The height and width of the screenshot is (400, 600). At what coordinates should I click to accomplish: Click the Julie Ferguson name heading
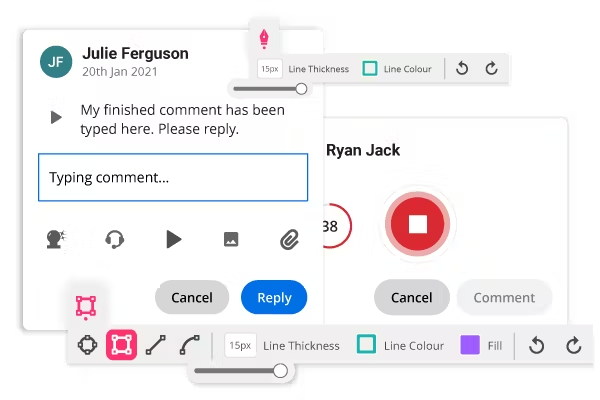[x=135, y=54]
